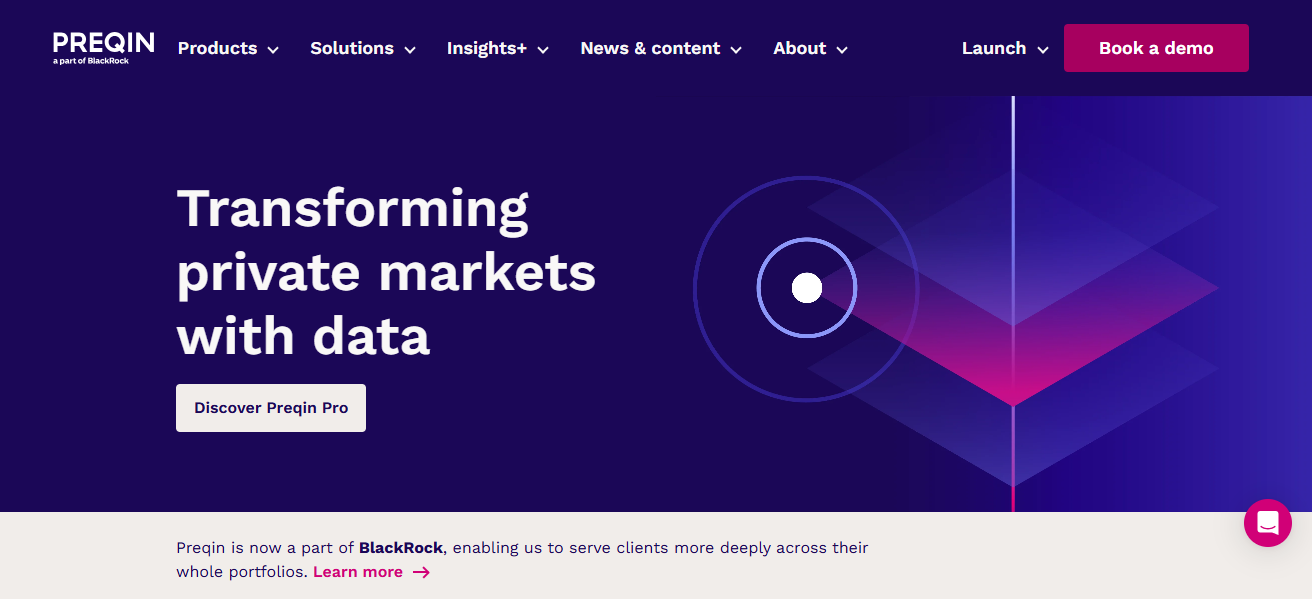Open the Launch menu
Screen dimensions: 1312x599
[x=994, y=48]
